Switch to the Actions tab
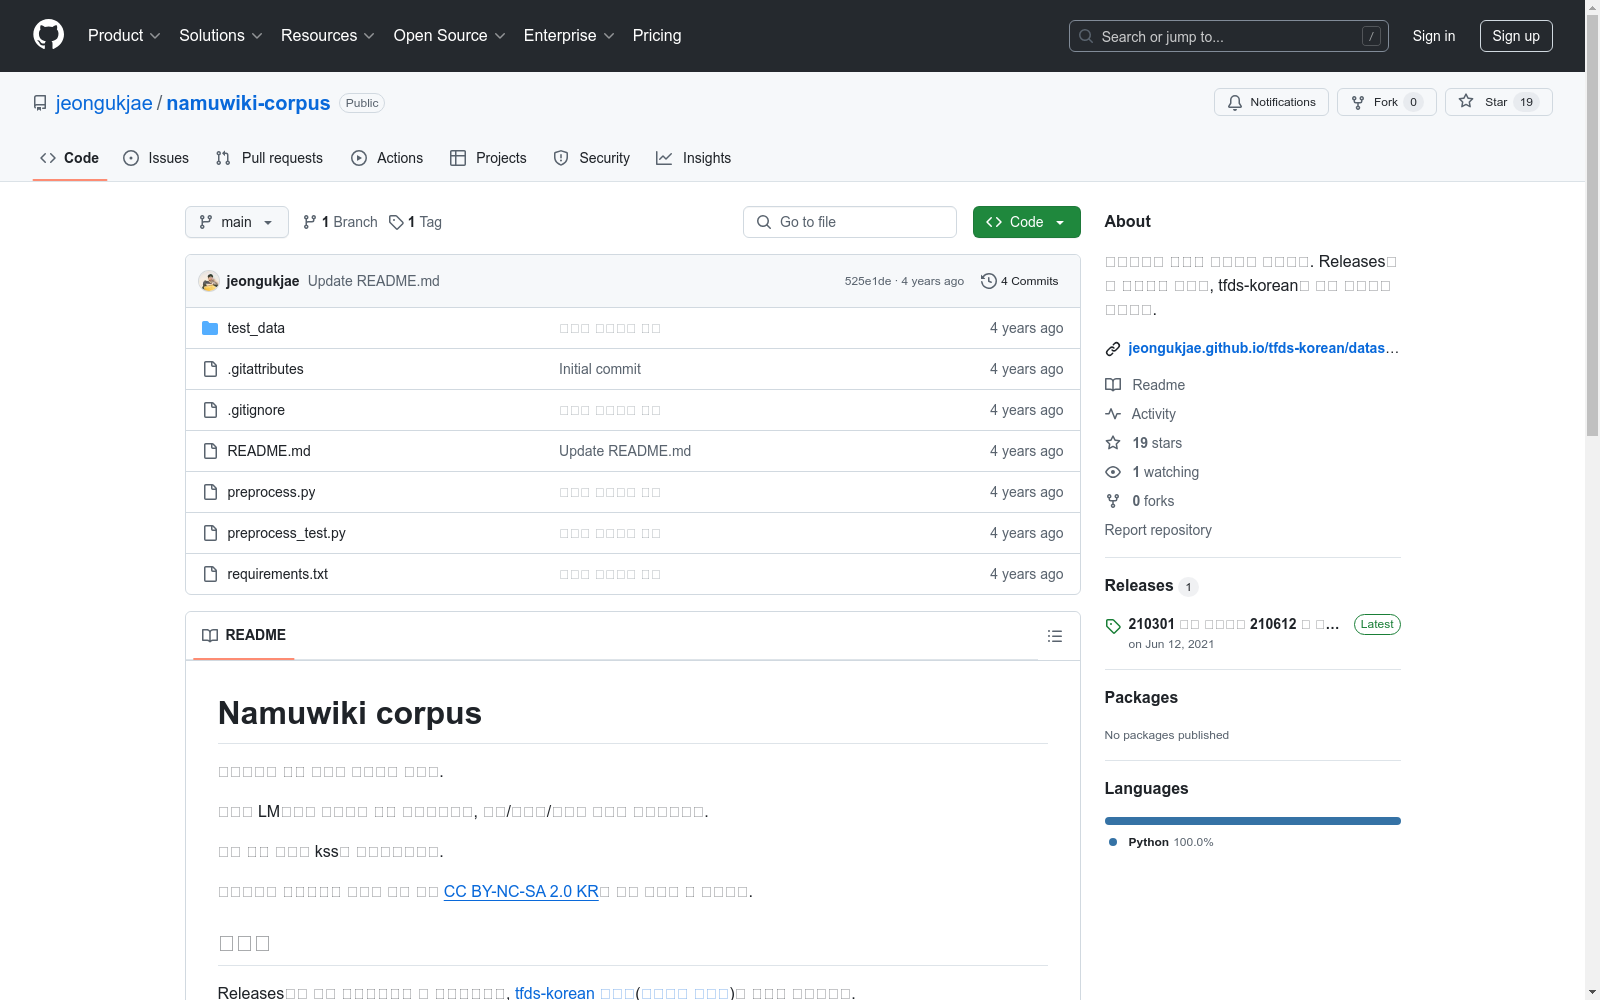Image resolution: width=1600 pixels, height=1000 pixels. tap(387, 158)
